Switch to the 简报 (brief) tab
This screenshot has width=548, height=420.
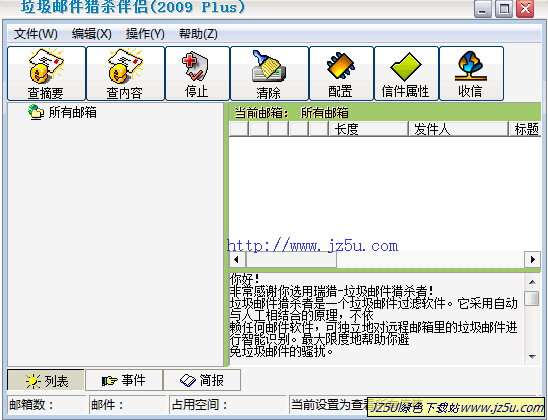click(202, 380)
